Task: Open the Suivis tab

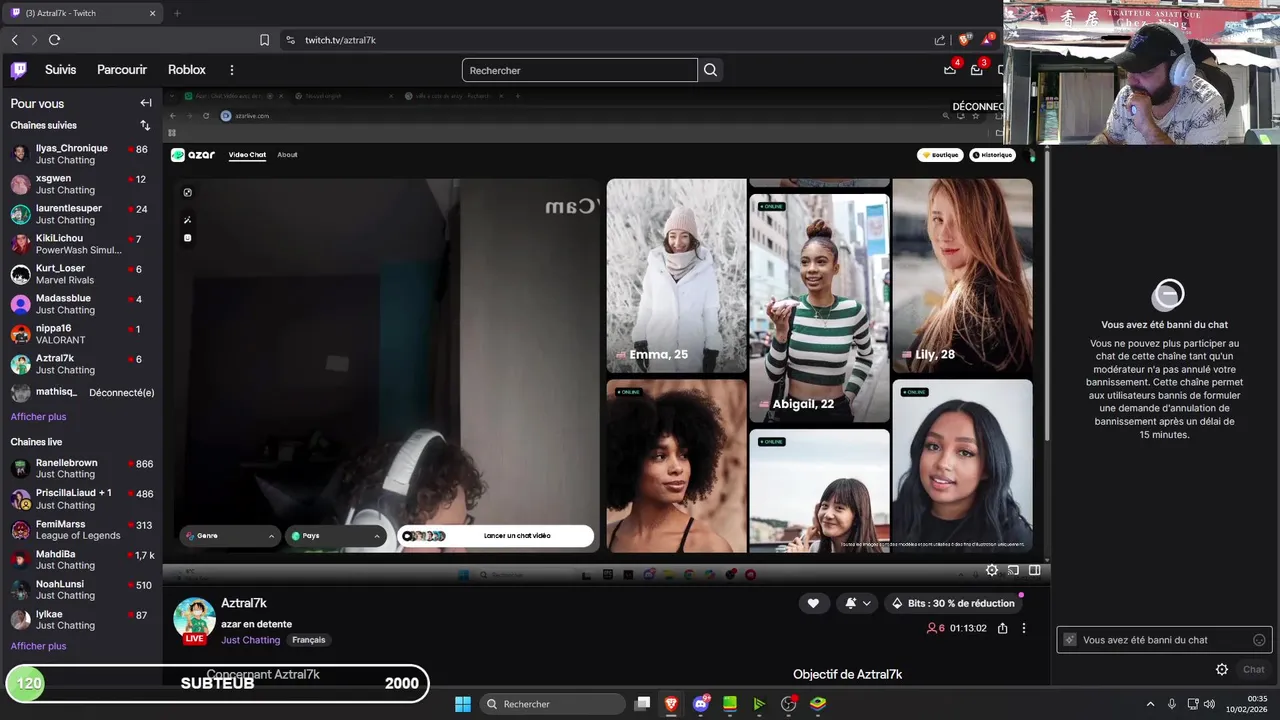Action: [60, 70]
